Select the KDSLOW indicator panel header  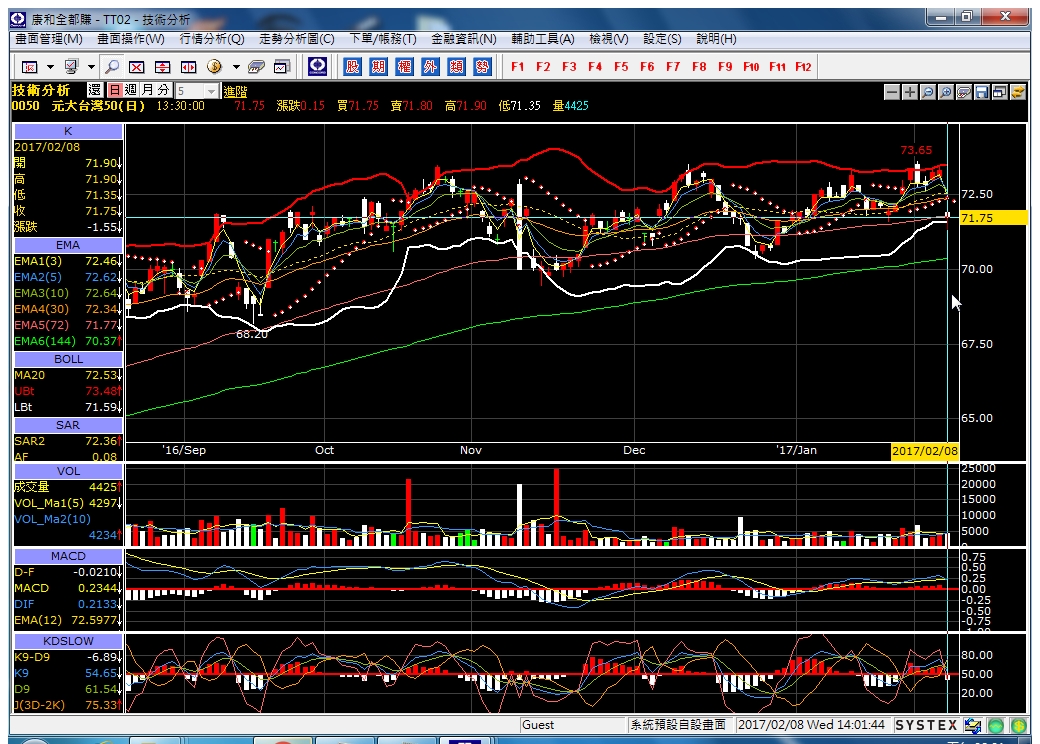pyautogui.click(x=68, y=641)
